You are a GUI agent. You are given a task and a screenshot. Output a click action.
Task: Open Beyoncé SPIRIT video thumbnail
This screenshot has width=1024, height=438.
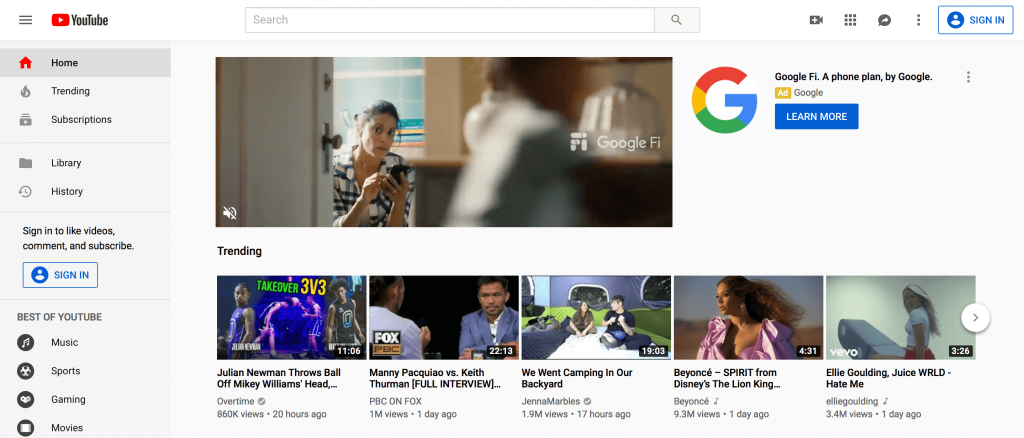pos(748,317)
